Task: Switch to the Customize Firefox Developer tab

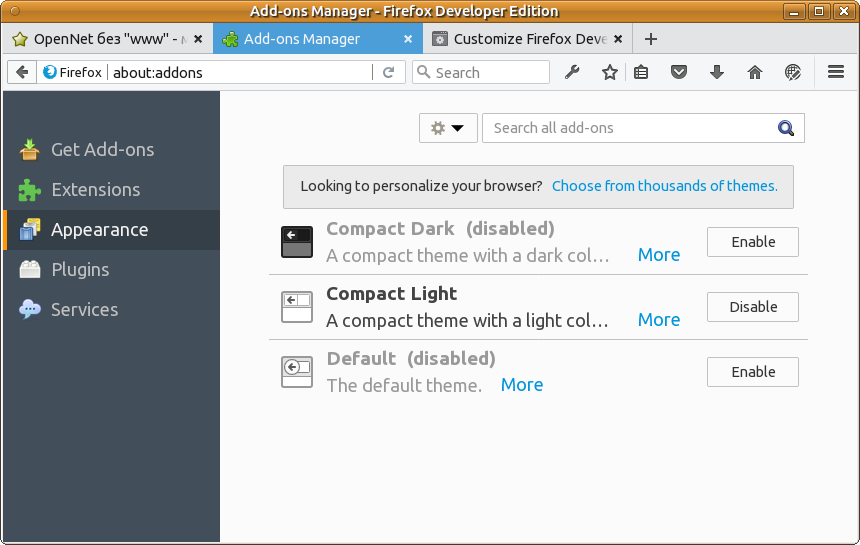Action: tap(526, 39)
